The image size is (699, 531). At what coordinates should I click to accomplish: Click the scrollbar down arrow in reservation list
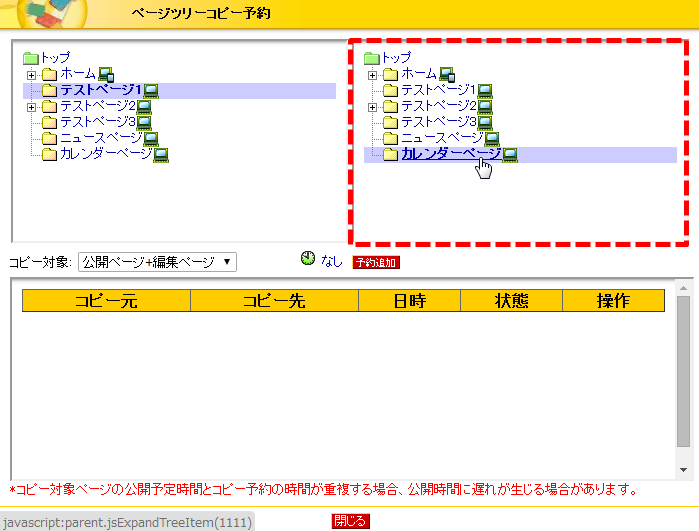pos(683,470)
